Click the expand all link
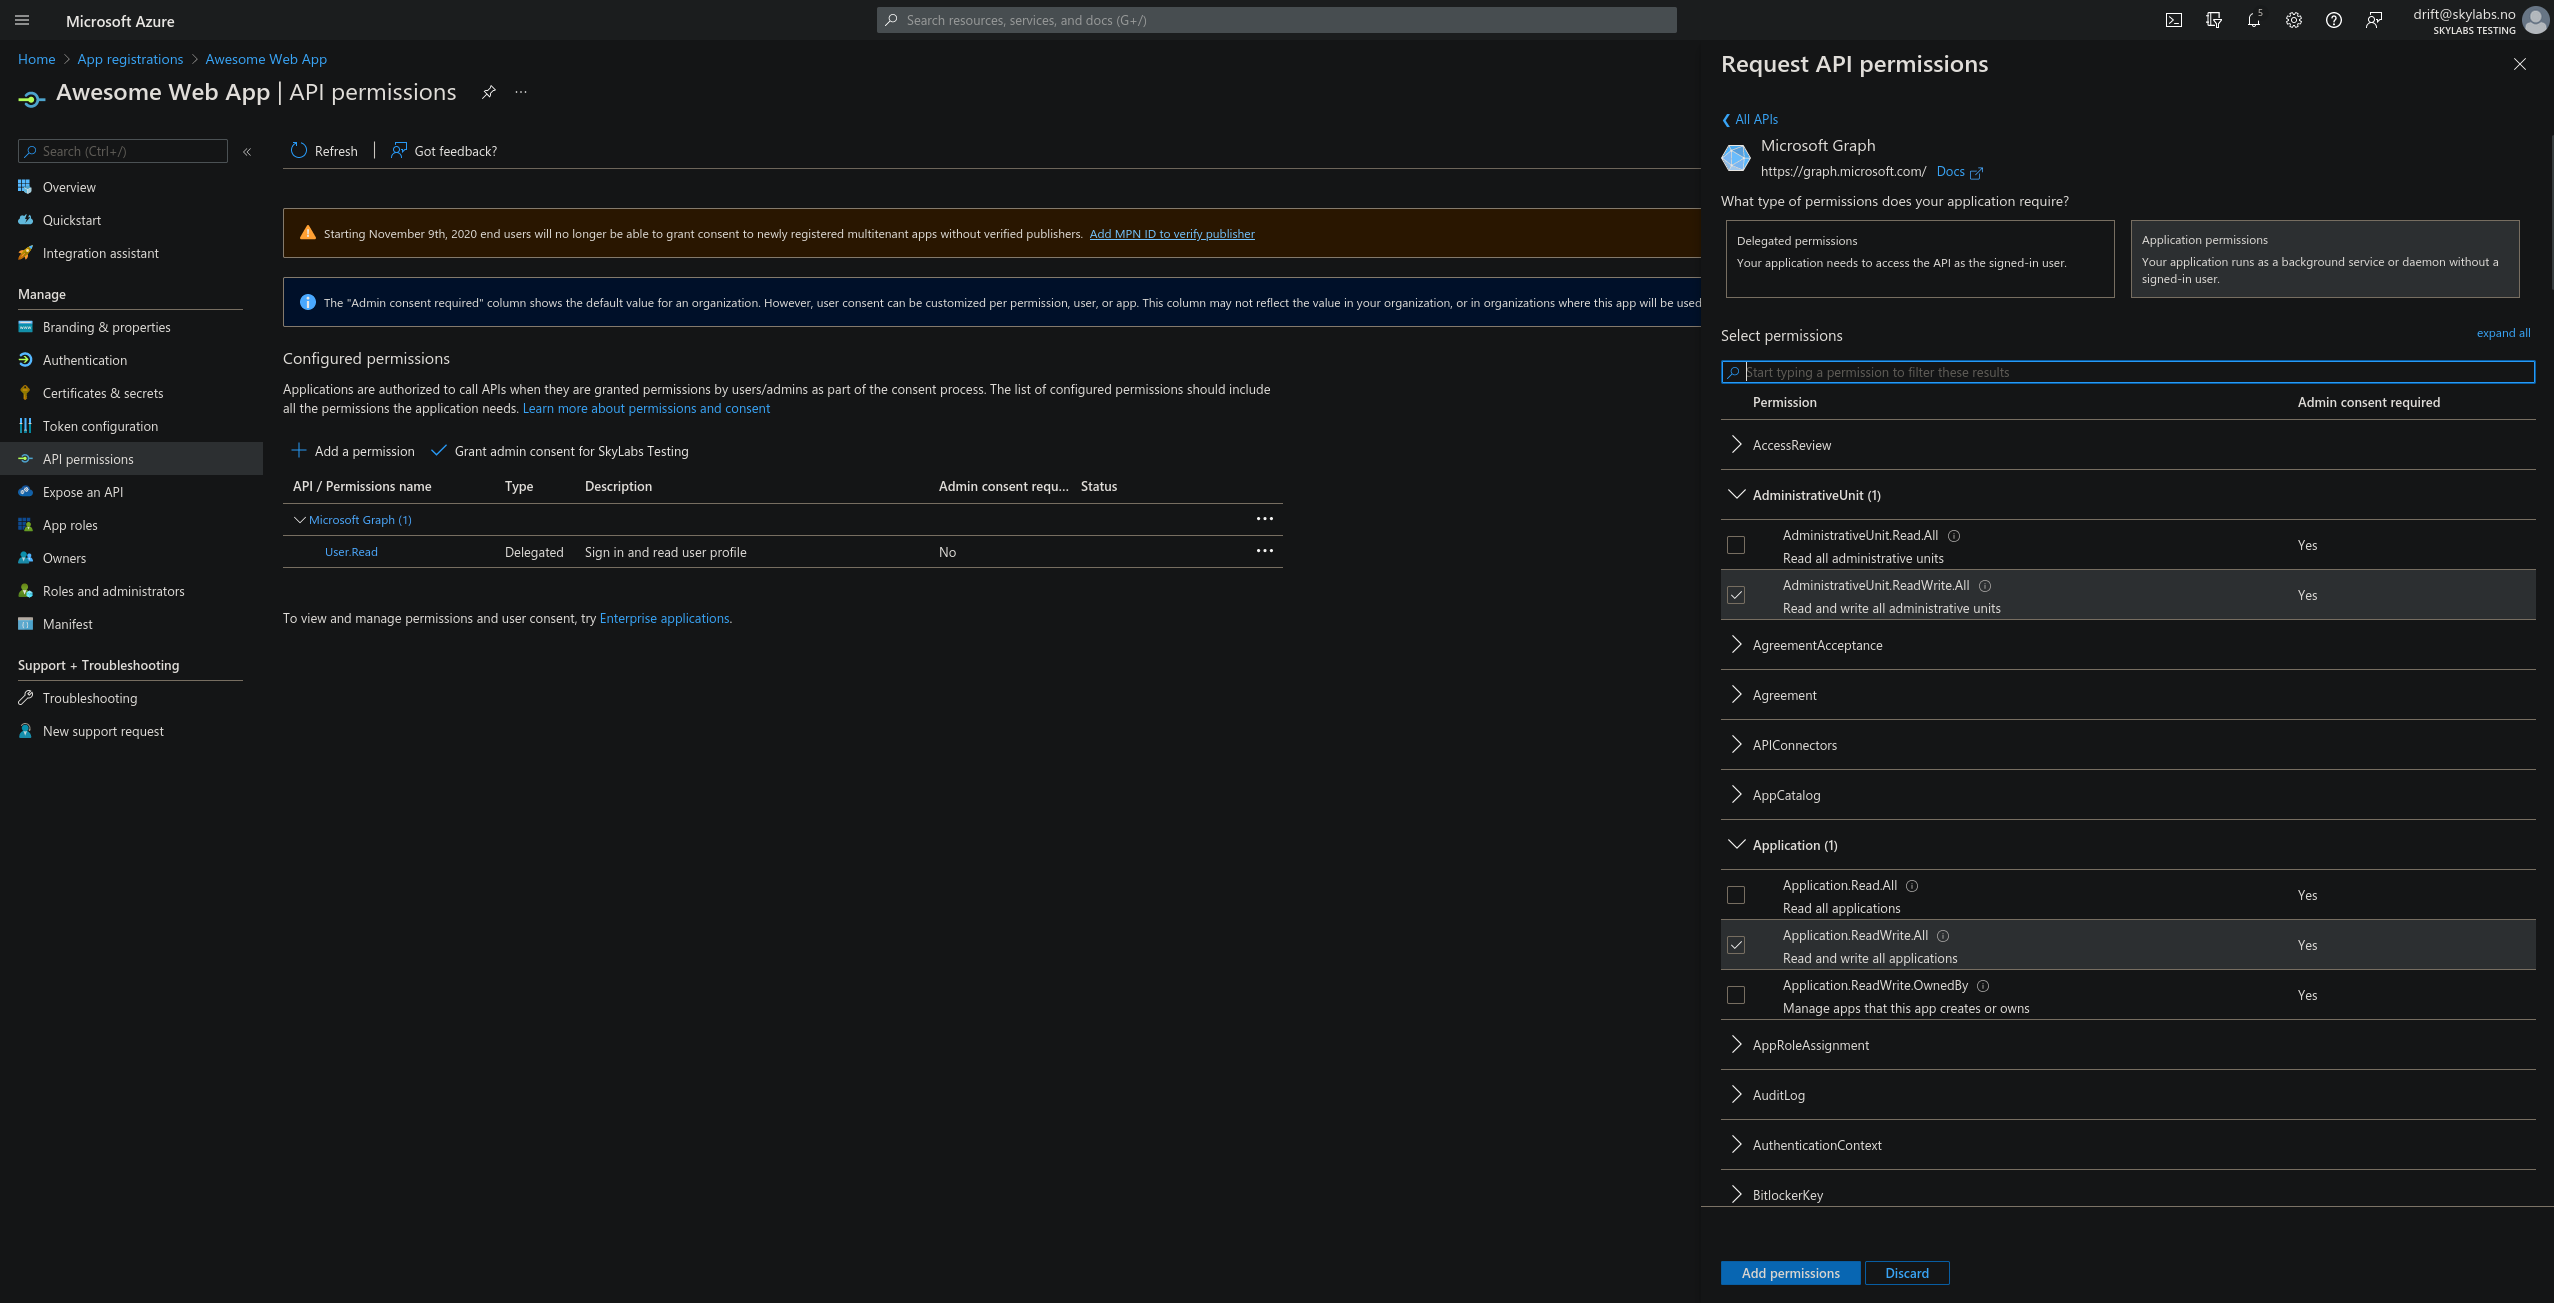The height and width of the screenshot is (1303, 2554). click(2503, 333)
